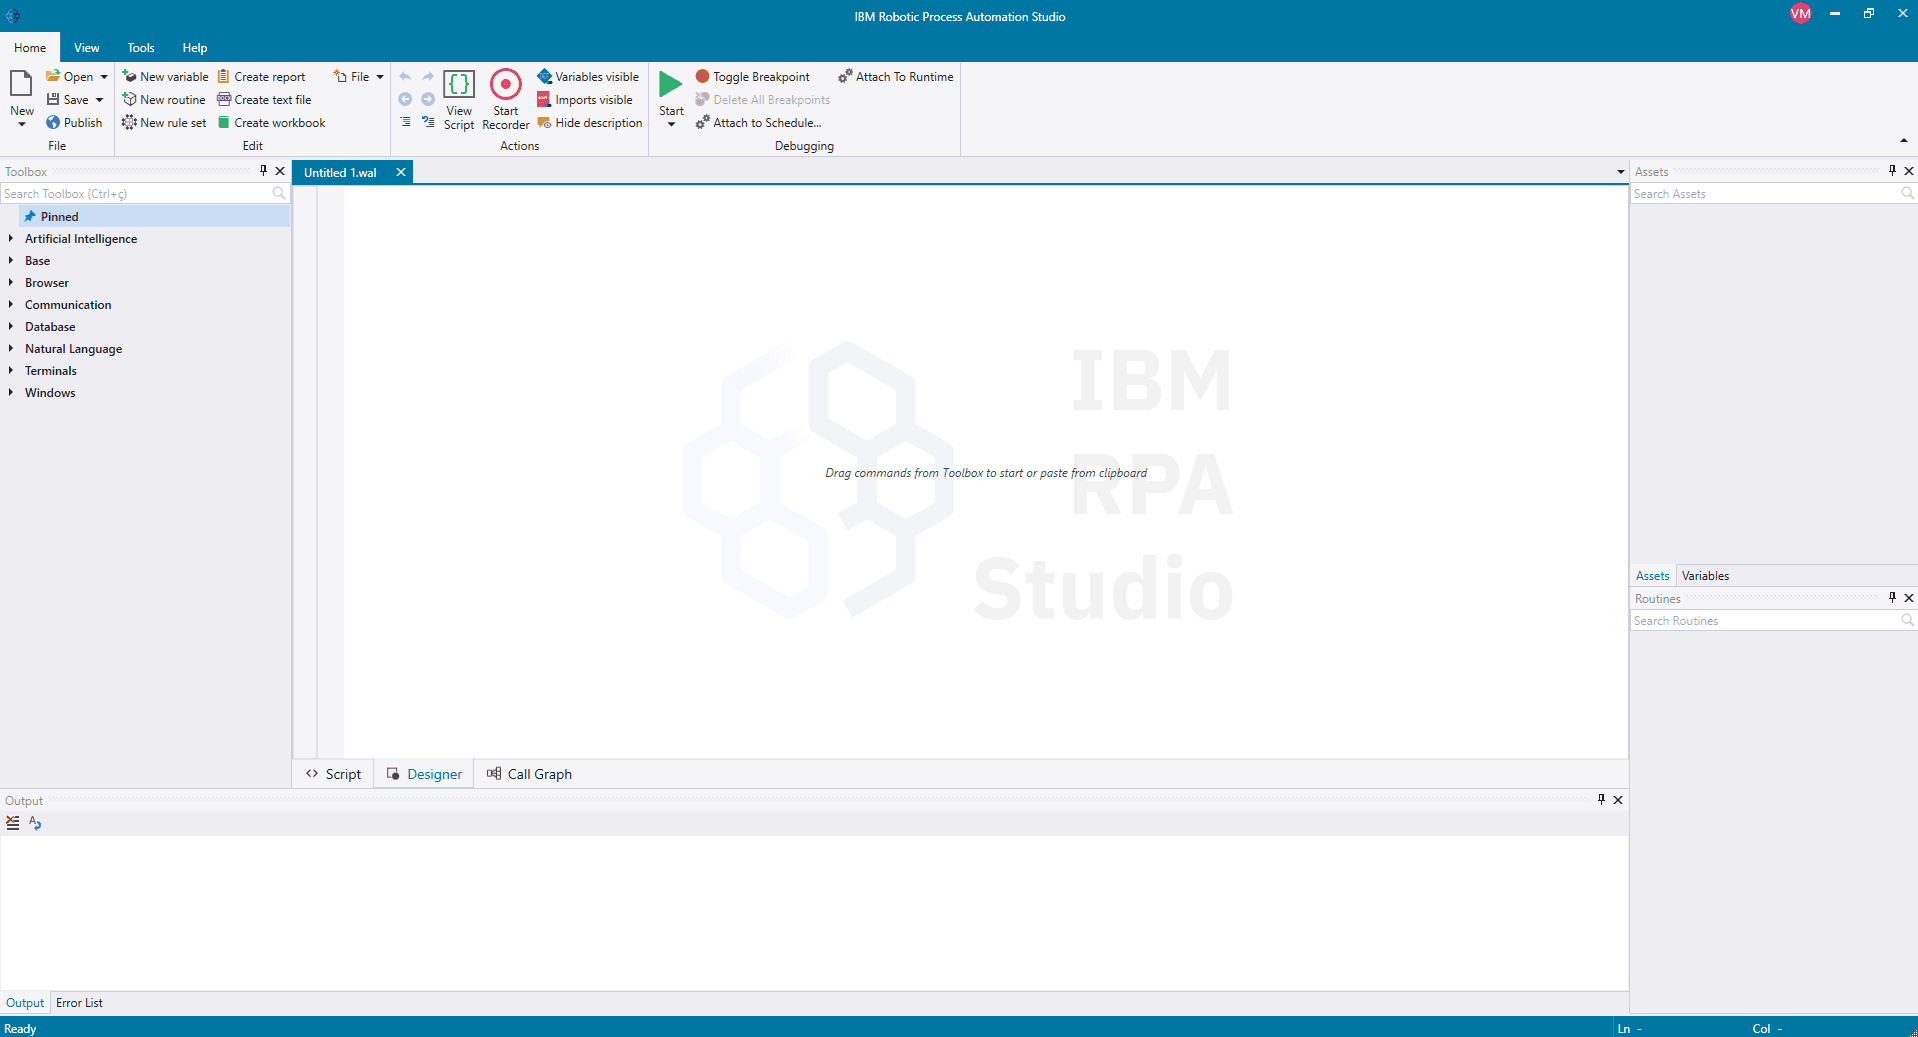The image size is (1918, 1037).
Task: Click the Output text formatting icon
Action: [x=35, y=823]
